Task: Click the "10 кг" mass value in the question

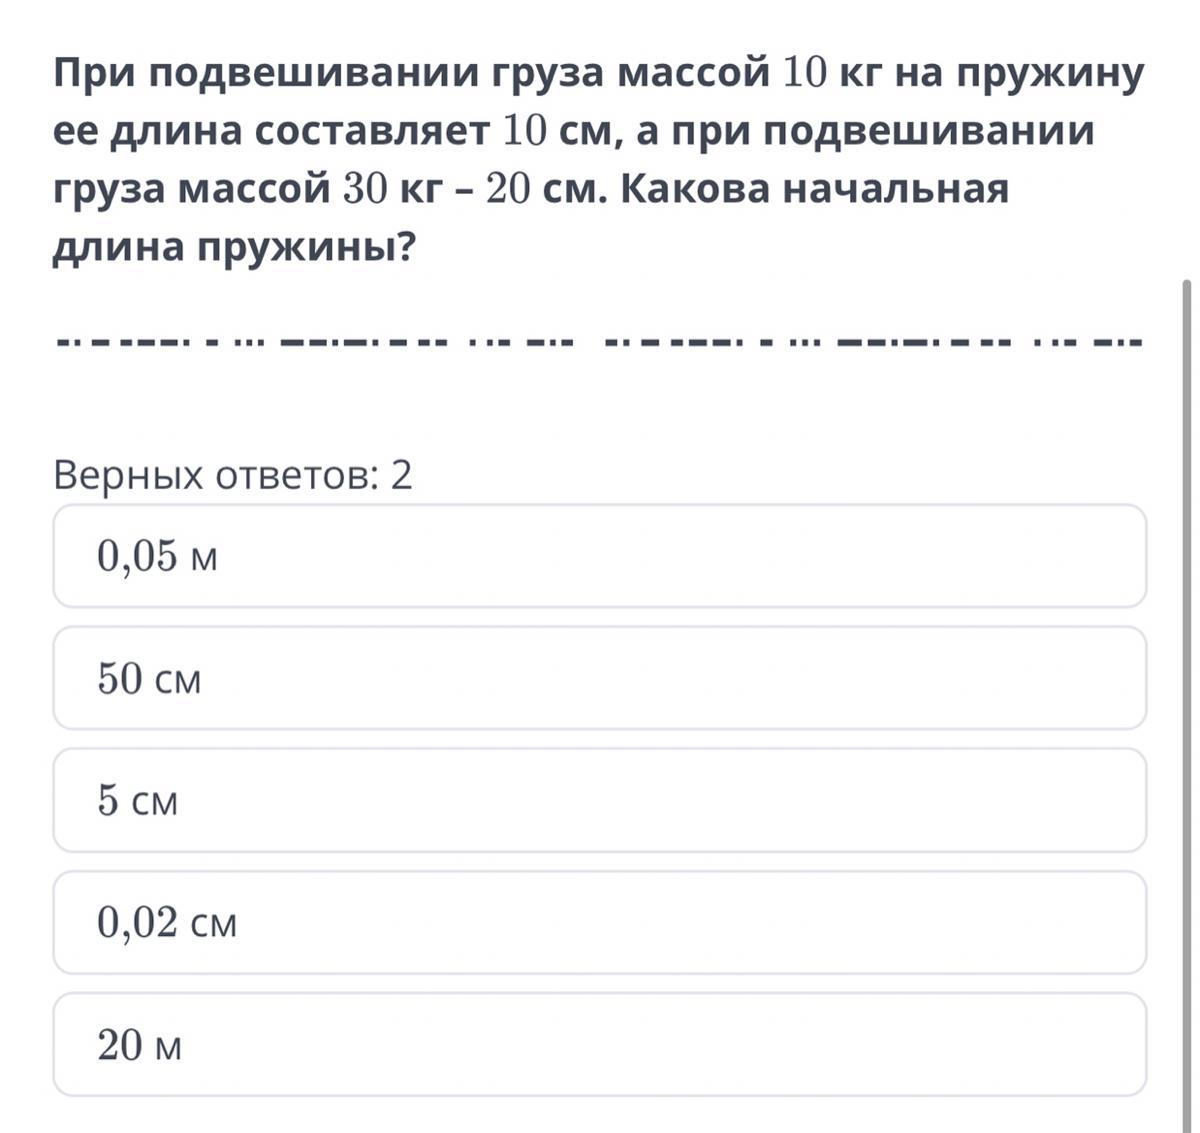Action: 829,74
